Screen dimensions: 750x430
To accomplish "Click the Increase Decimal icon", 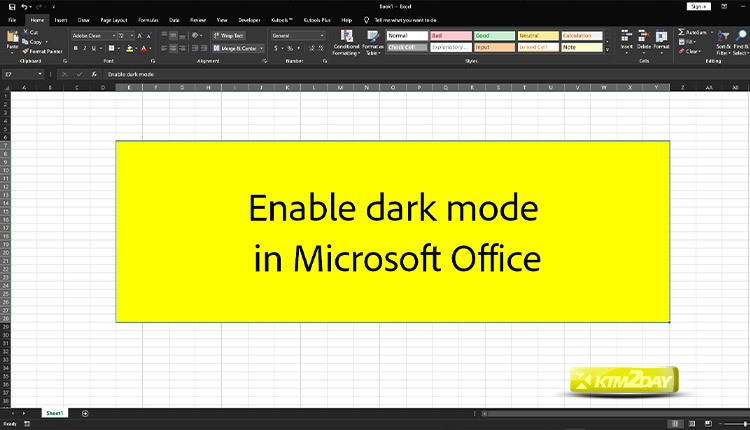I will [x=311, y=48].
